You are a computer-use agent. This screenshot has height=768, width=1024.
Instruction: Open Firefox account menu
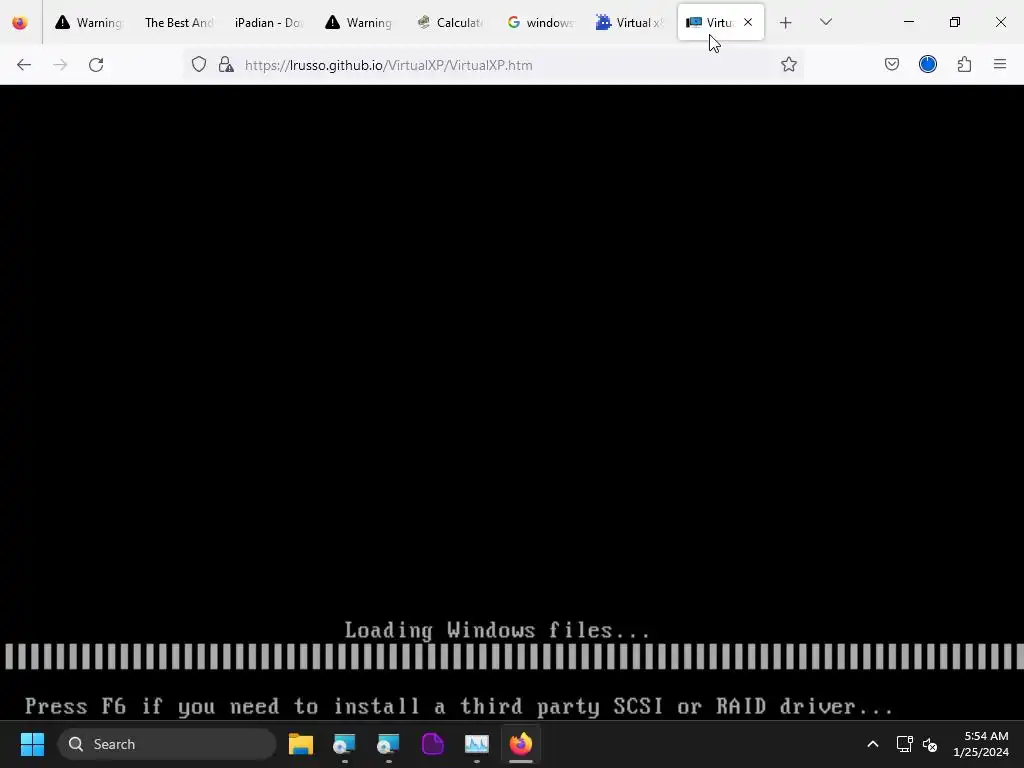(928, 64)
